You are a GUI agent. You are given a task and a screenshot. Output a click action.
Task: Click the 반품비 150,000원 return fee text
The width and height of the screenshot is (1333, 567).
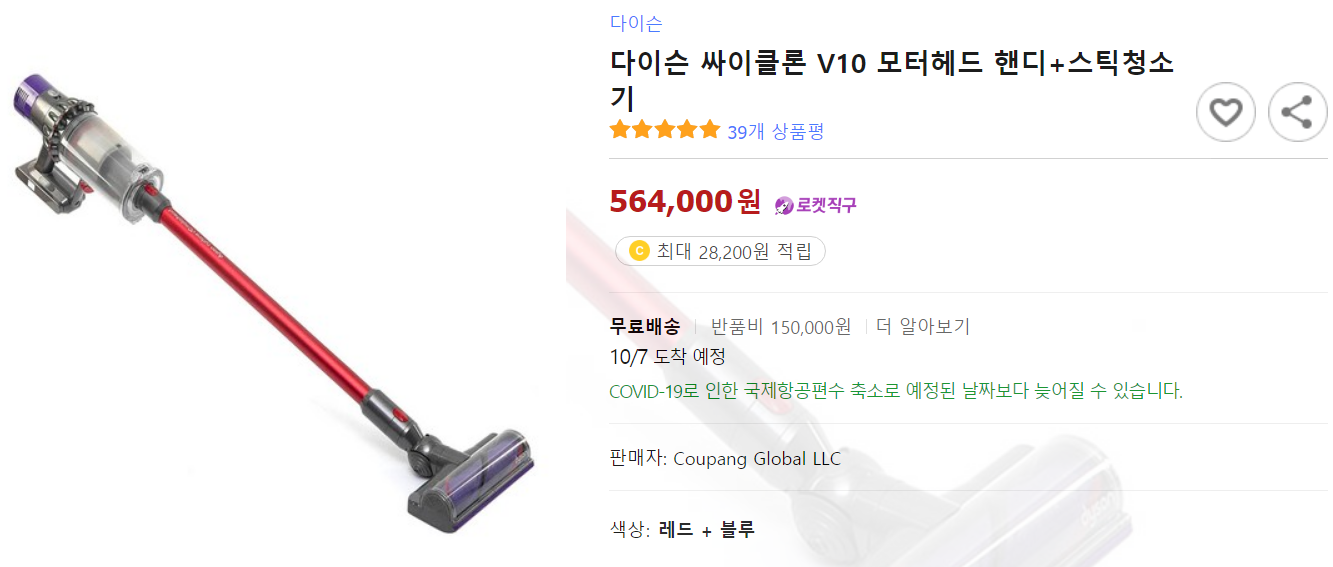(781, 326)
